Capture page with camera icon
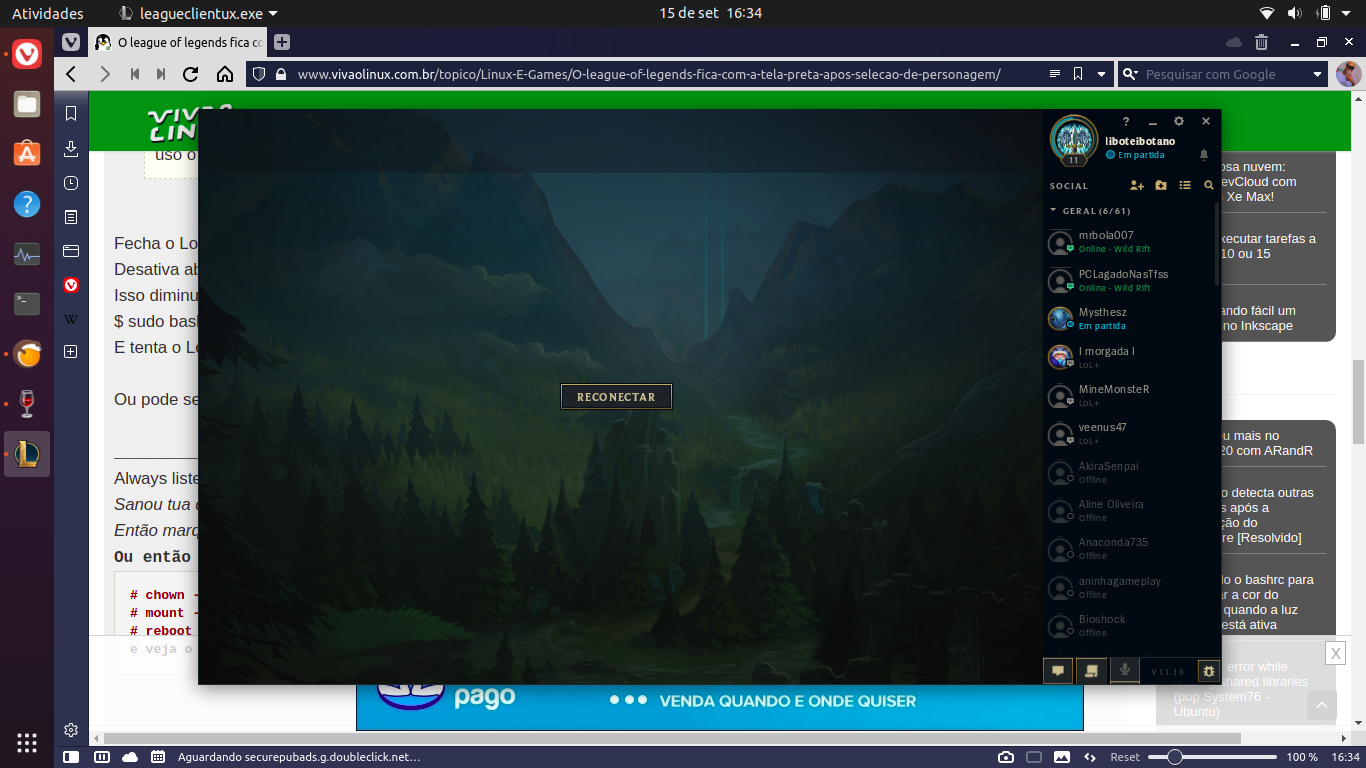 (x=1006, y=757)
